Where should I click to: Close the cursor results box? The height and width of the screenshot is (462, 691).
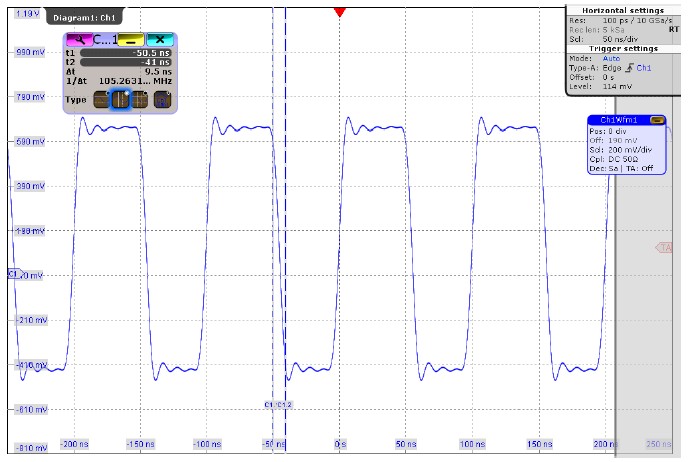pos(157,39)
